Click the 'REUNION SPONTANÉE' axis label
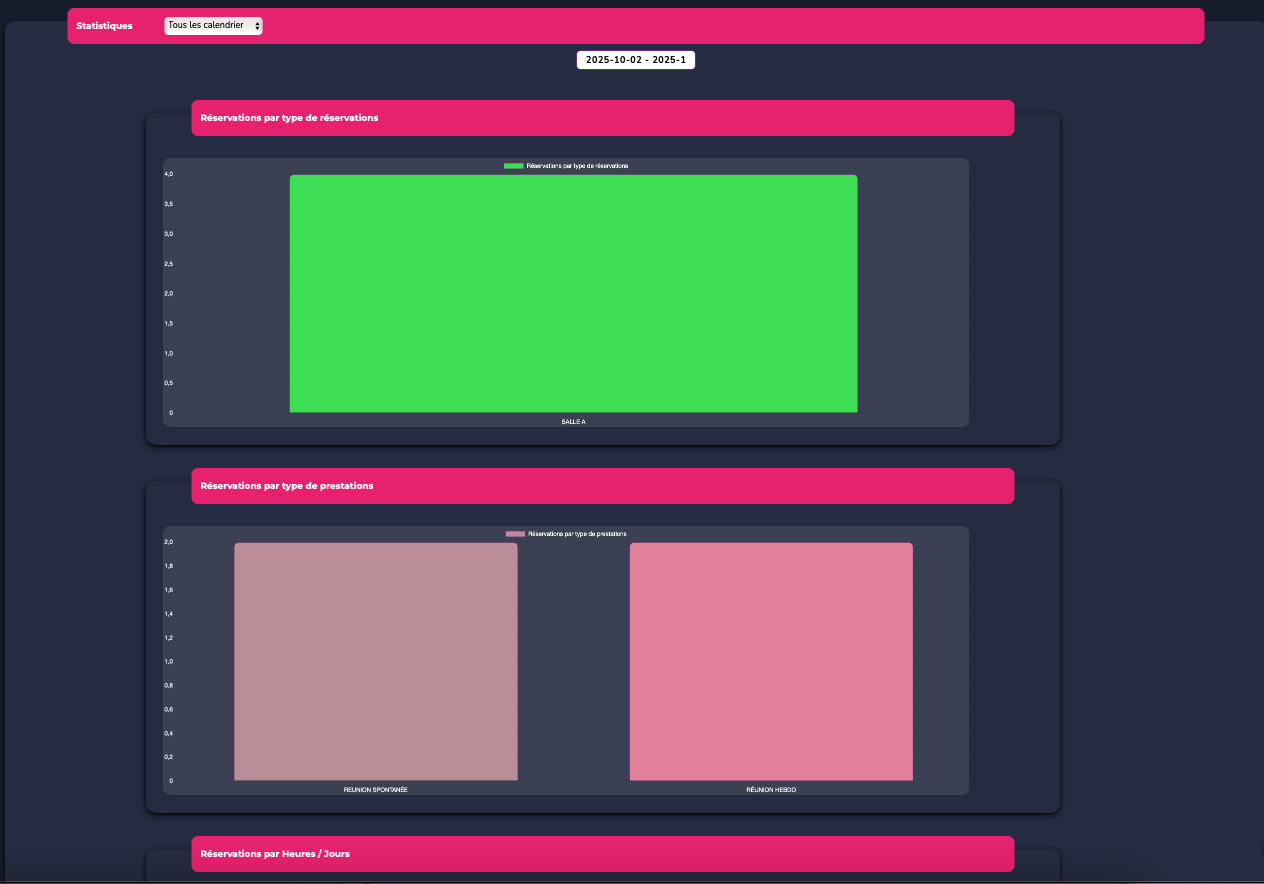Image resolution: width=1264 pixels, height=884 pixels. (375, 790)
